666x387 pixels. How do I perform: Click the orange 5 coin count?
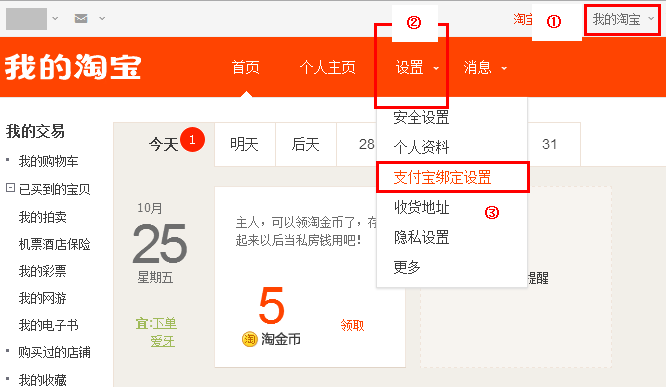(x=271, y=305)
